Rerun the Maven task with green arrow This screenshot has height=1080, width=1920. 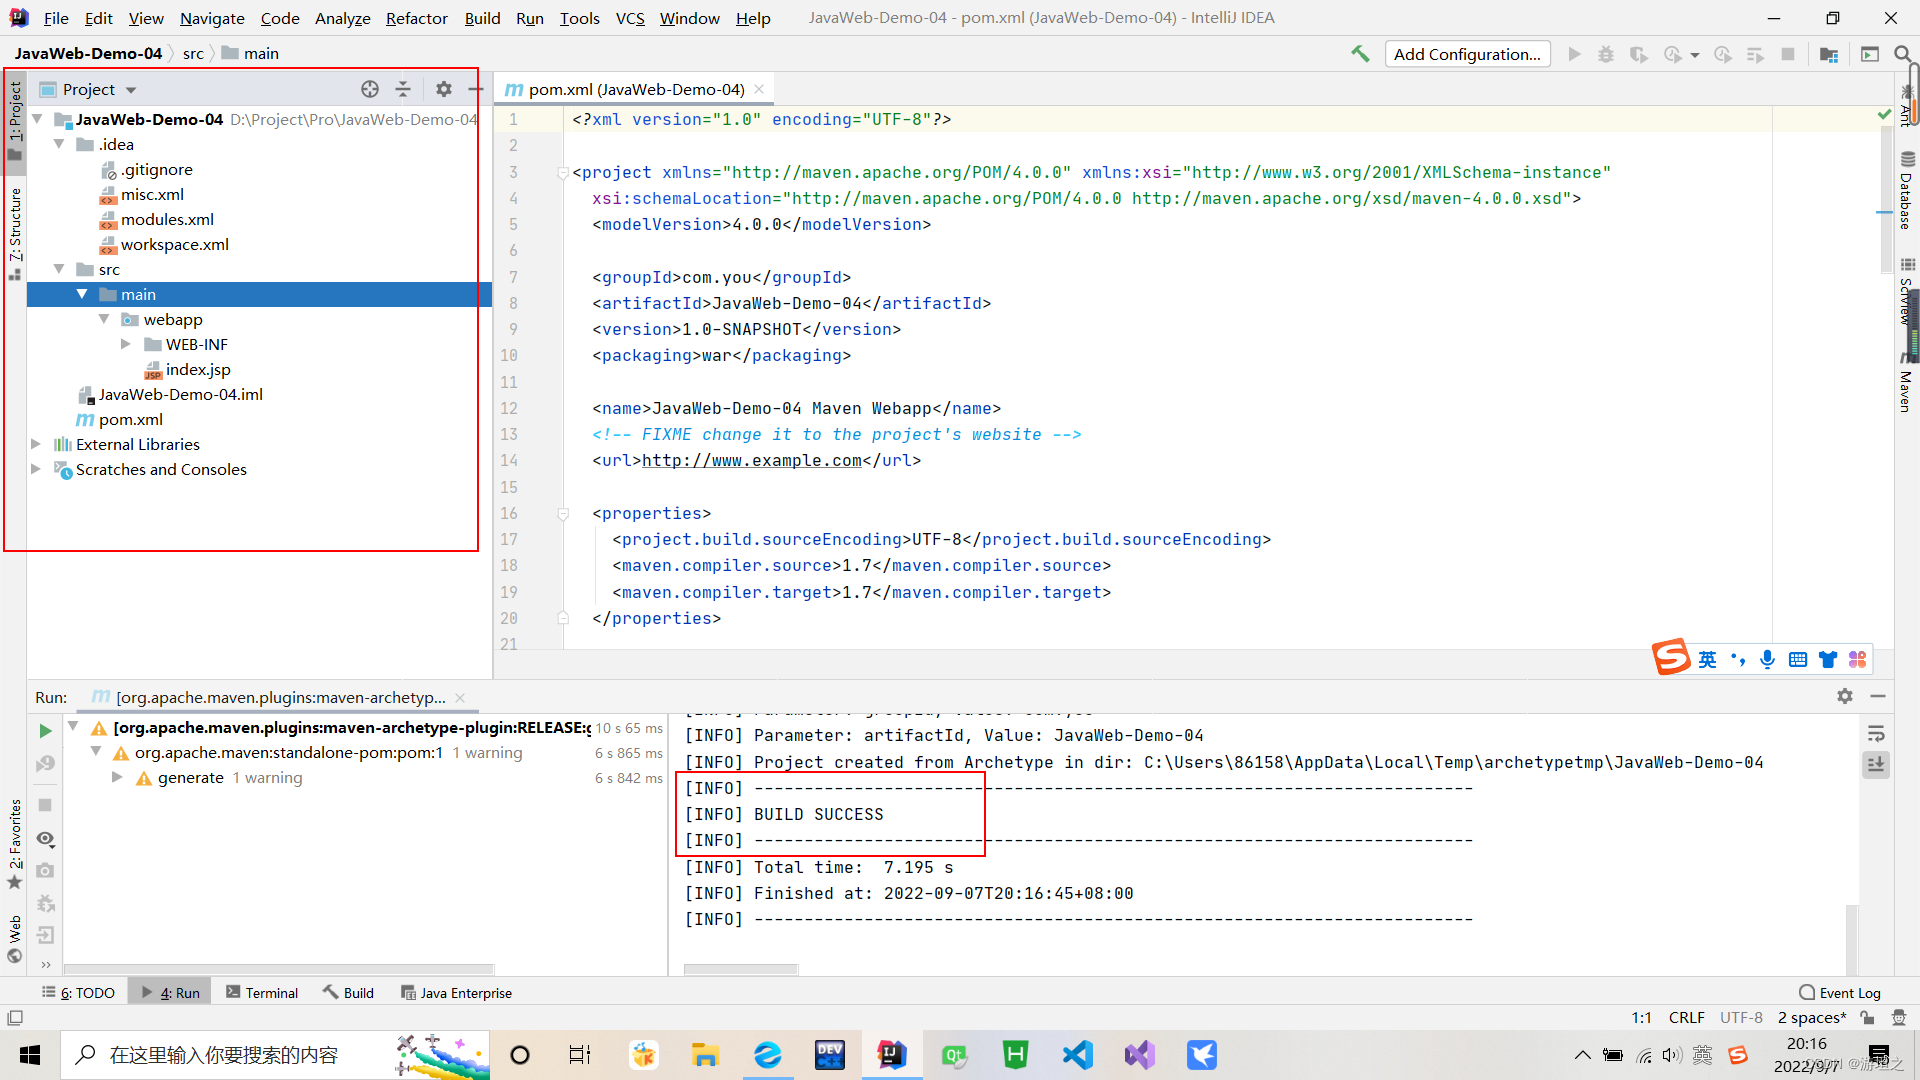coord(45,731)
